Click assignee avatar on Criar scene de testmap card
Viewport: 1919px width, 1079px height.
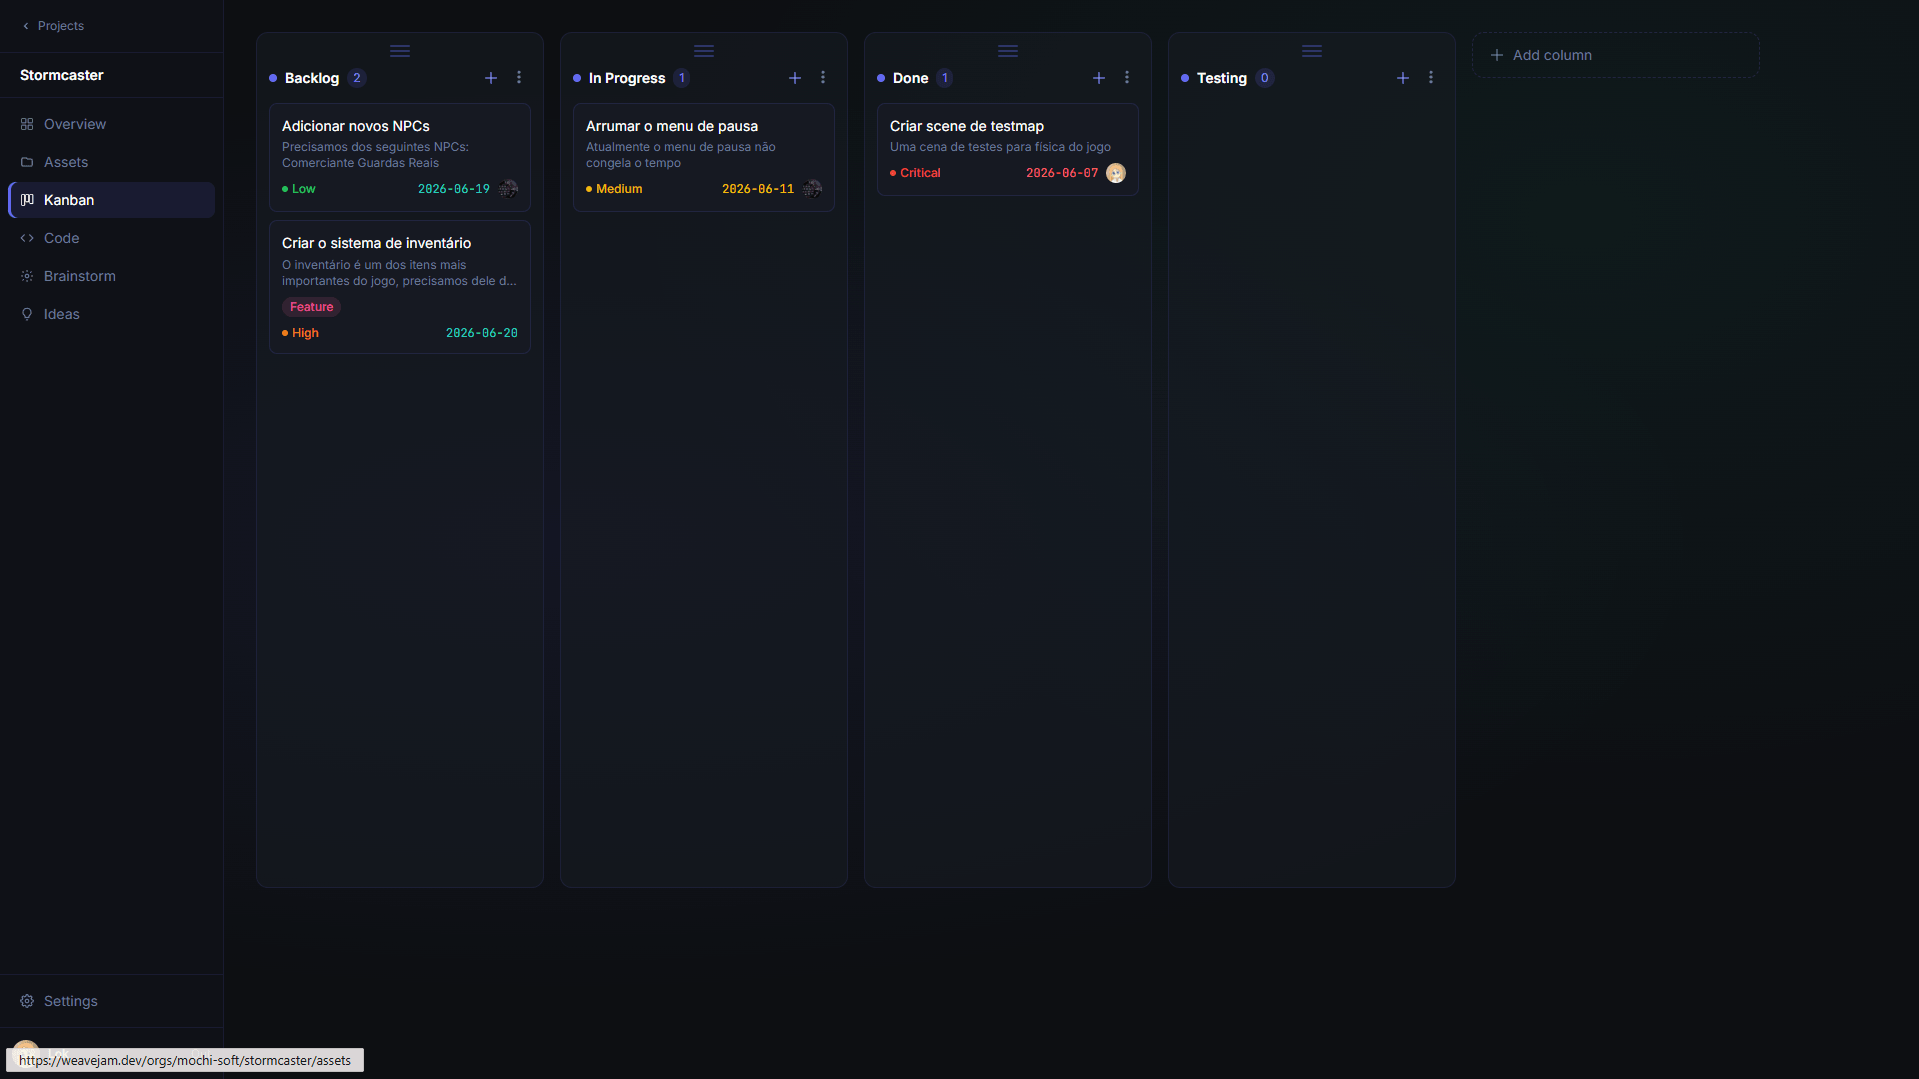pos(1116,173)
